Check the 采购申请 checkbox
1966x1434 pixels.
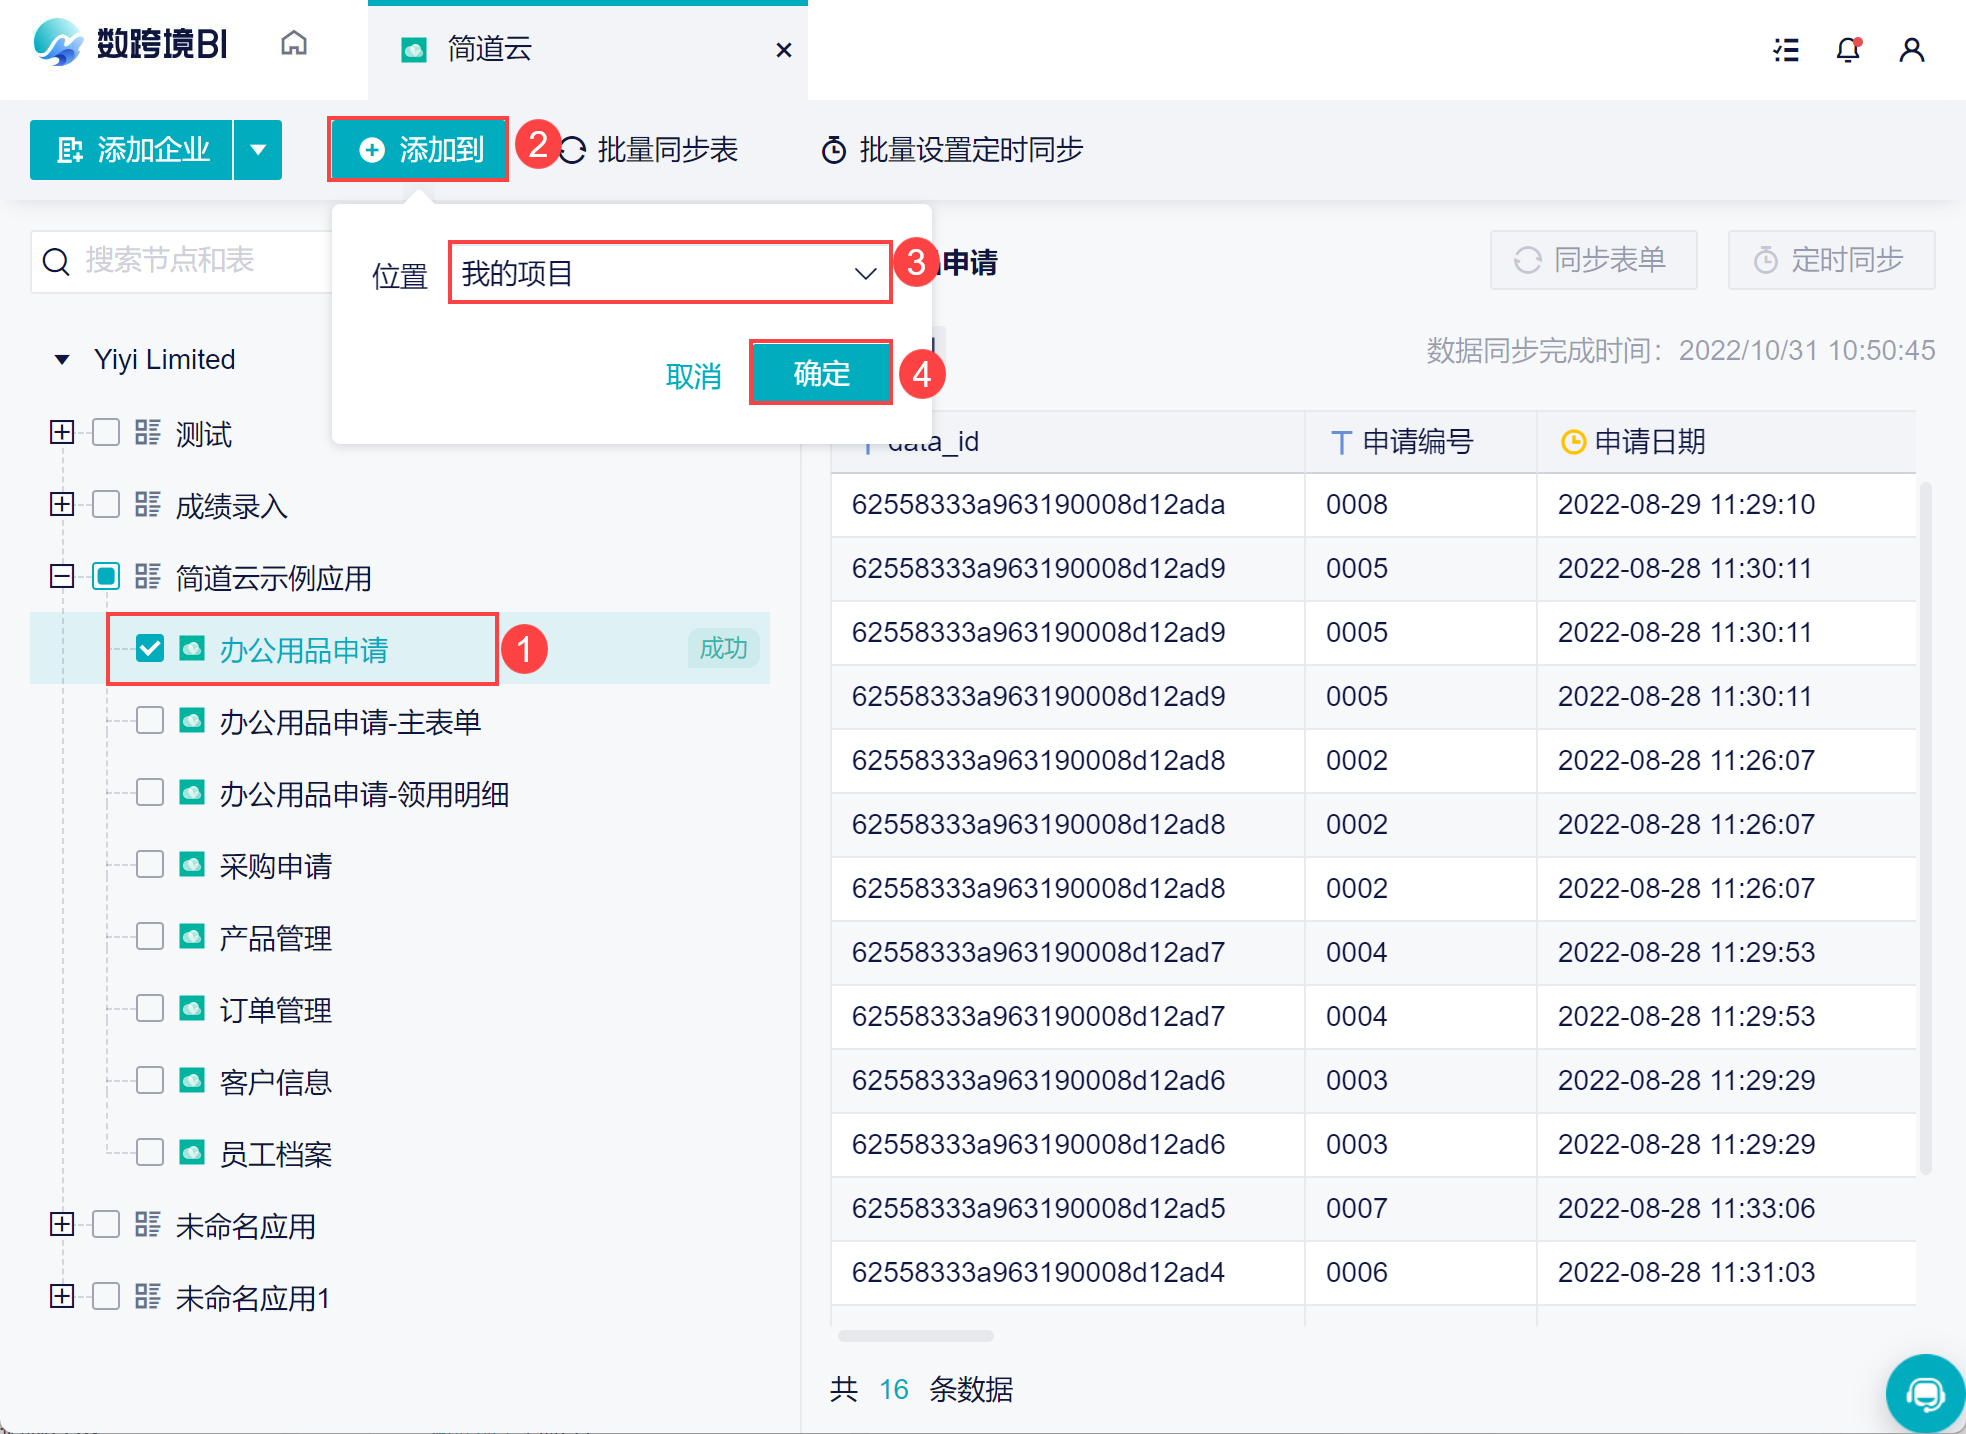(x=150, y=864)
